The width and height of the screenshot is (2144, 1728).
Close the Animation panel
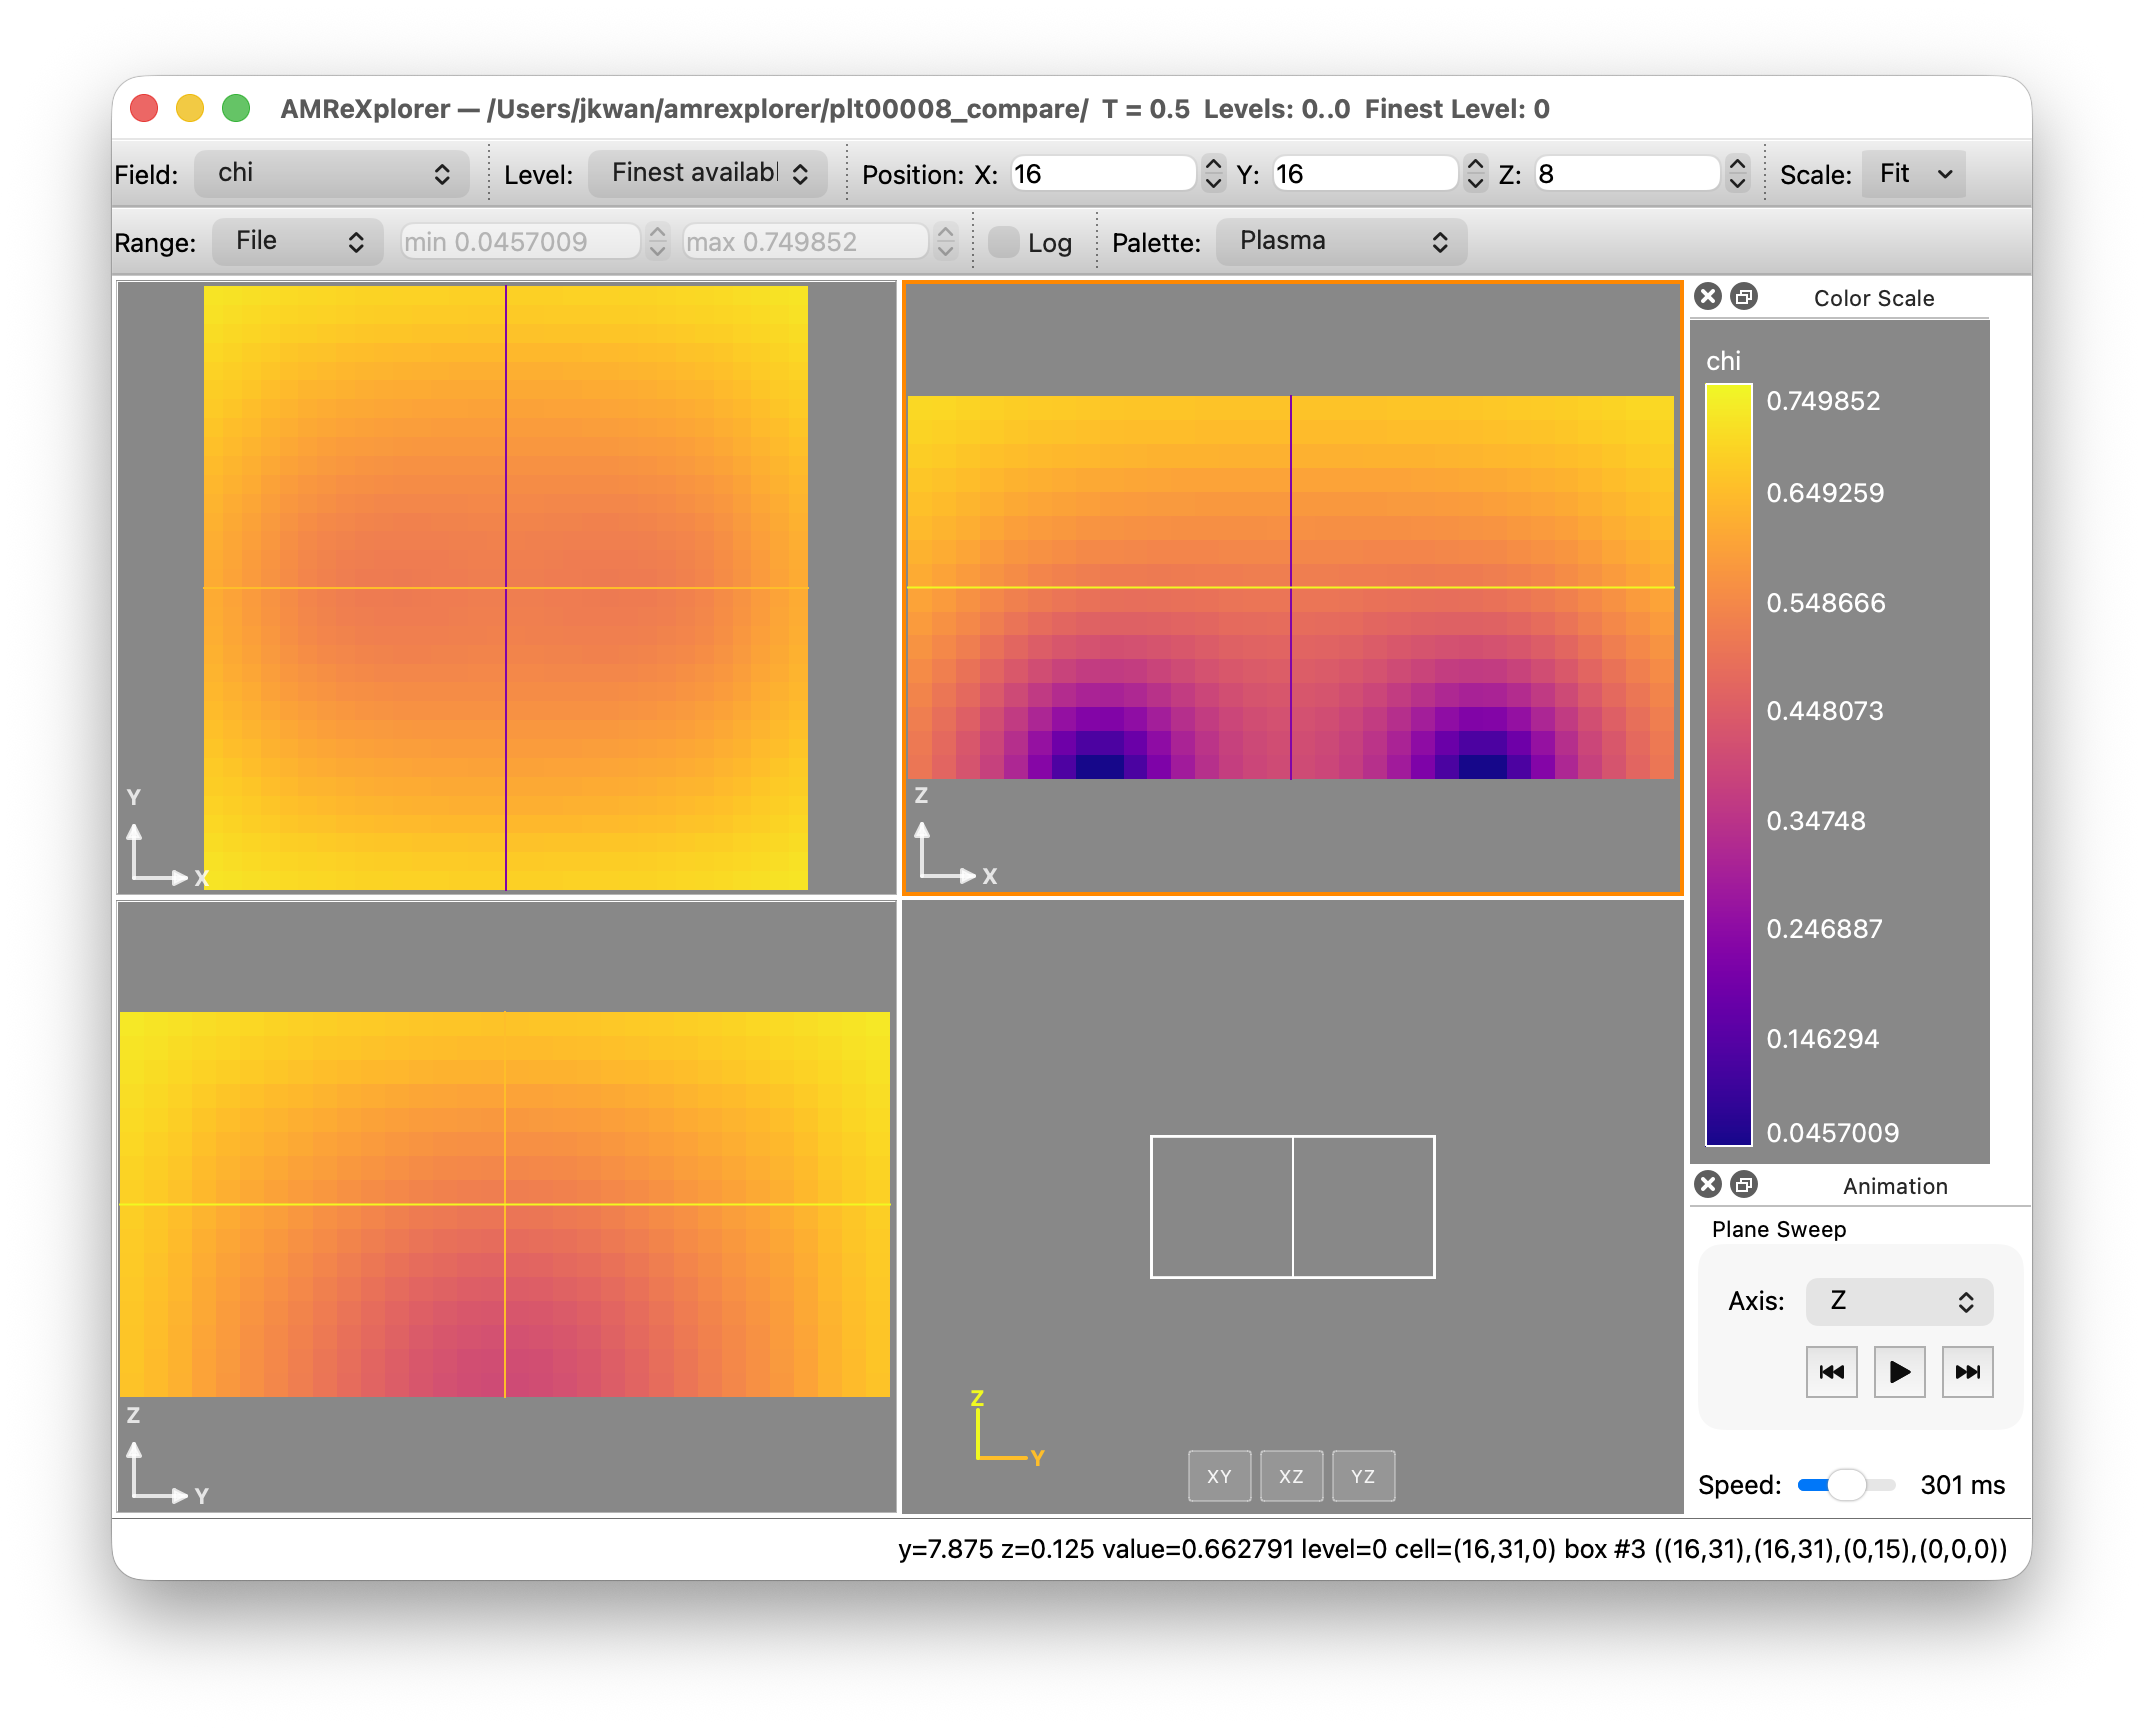click(x=1708, y=1185)
